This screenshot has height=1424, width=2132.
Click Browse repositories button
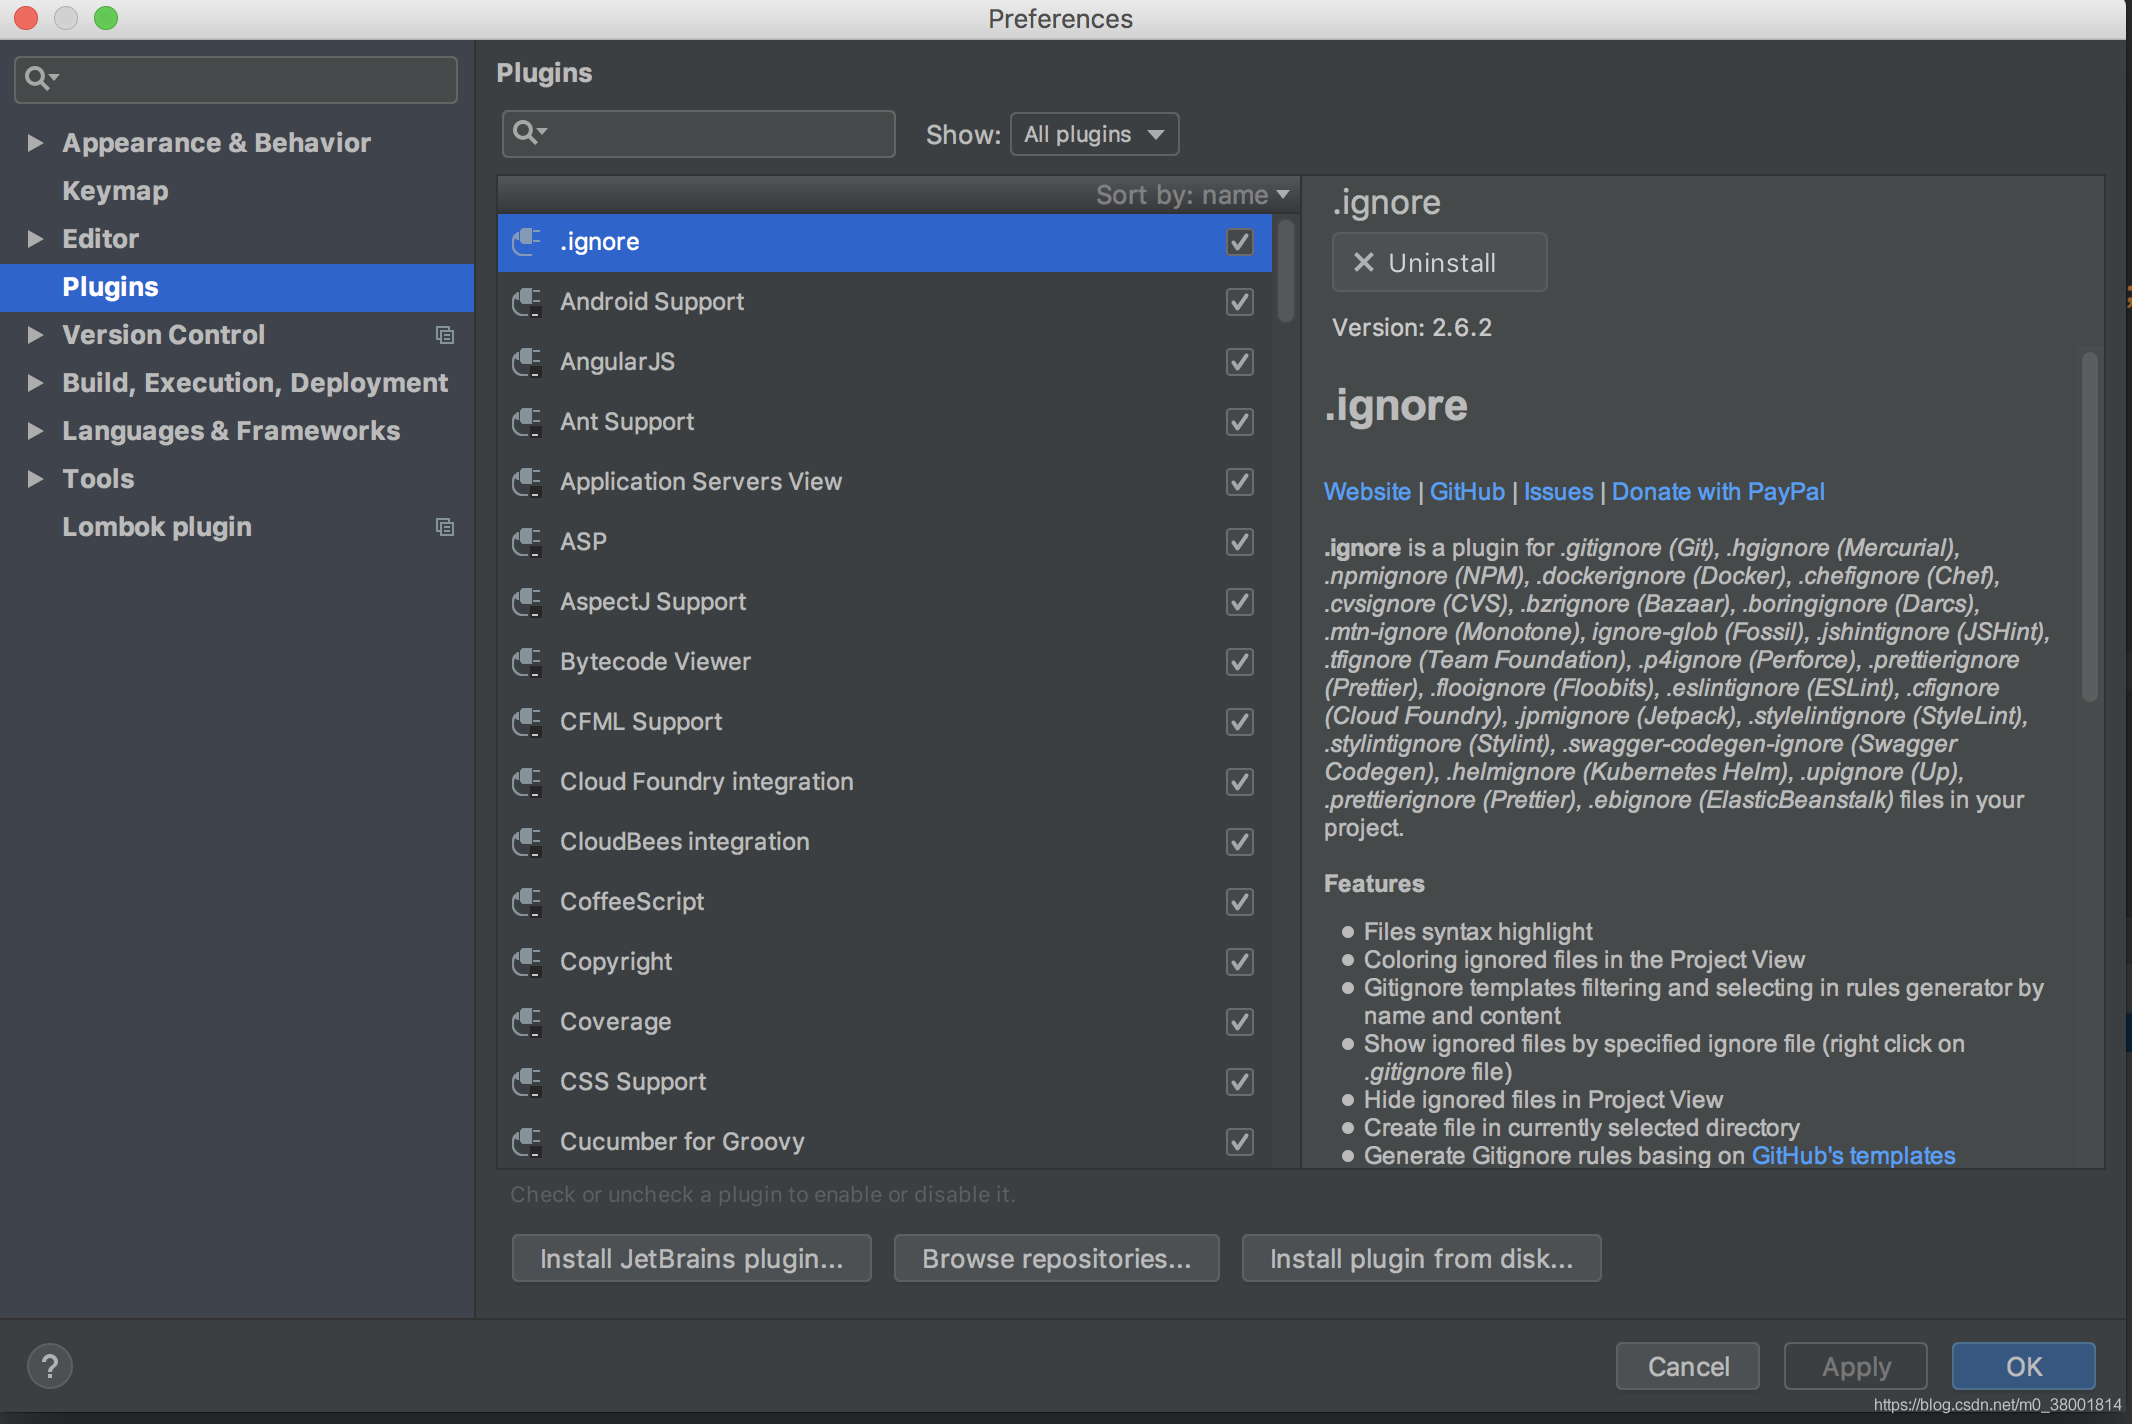click(1056, 1258)
